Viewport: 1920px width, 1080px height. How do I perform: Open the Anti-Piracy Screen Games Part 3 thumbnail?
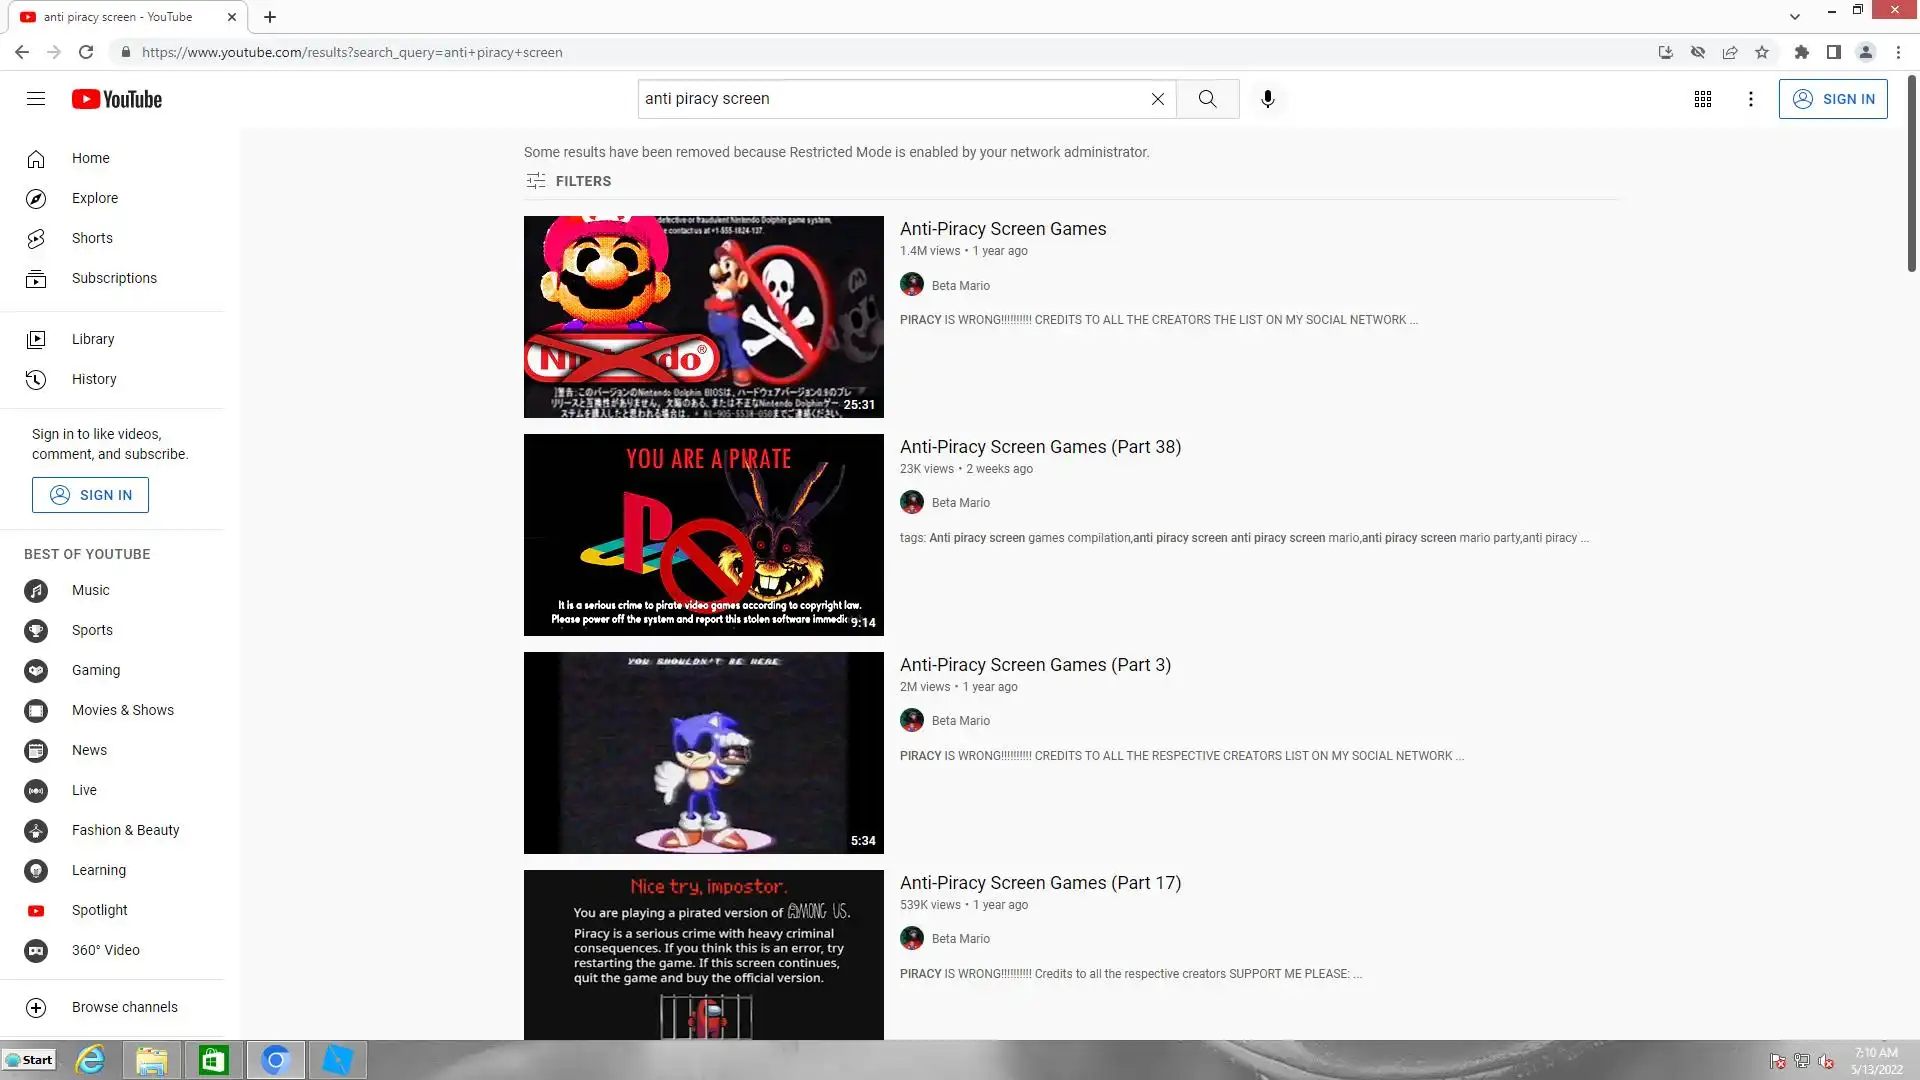[x=703, y=752]
